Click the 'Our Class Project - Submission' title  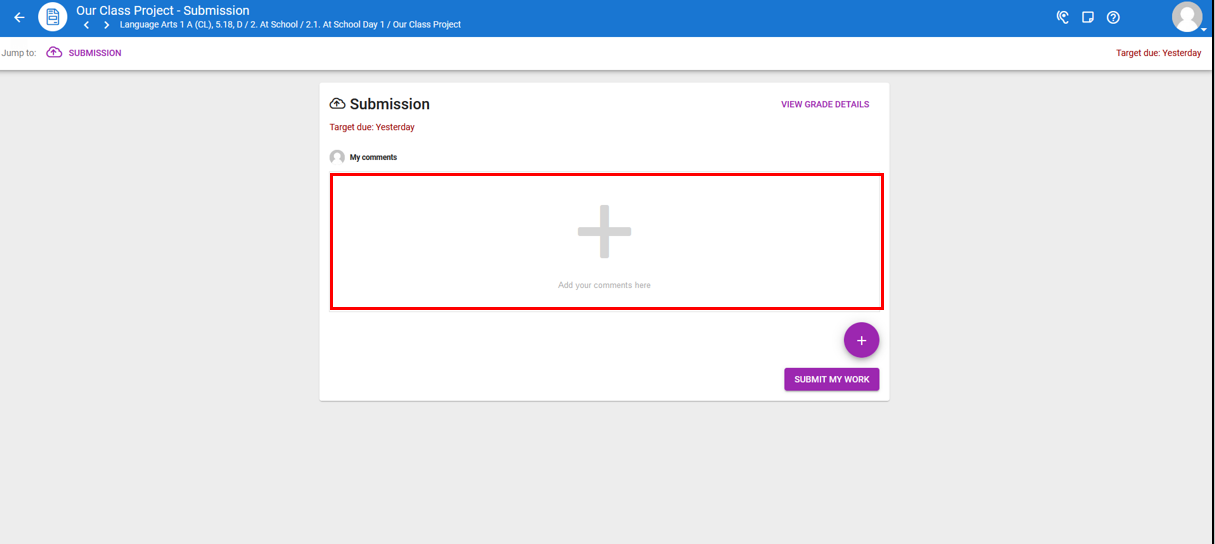pyautogui.click(x=163, y=11)
